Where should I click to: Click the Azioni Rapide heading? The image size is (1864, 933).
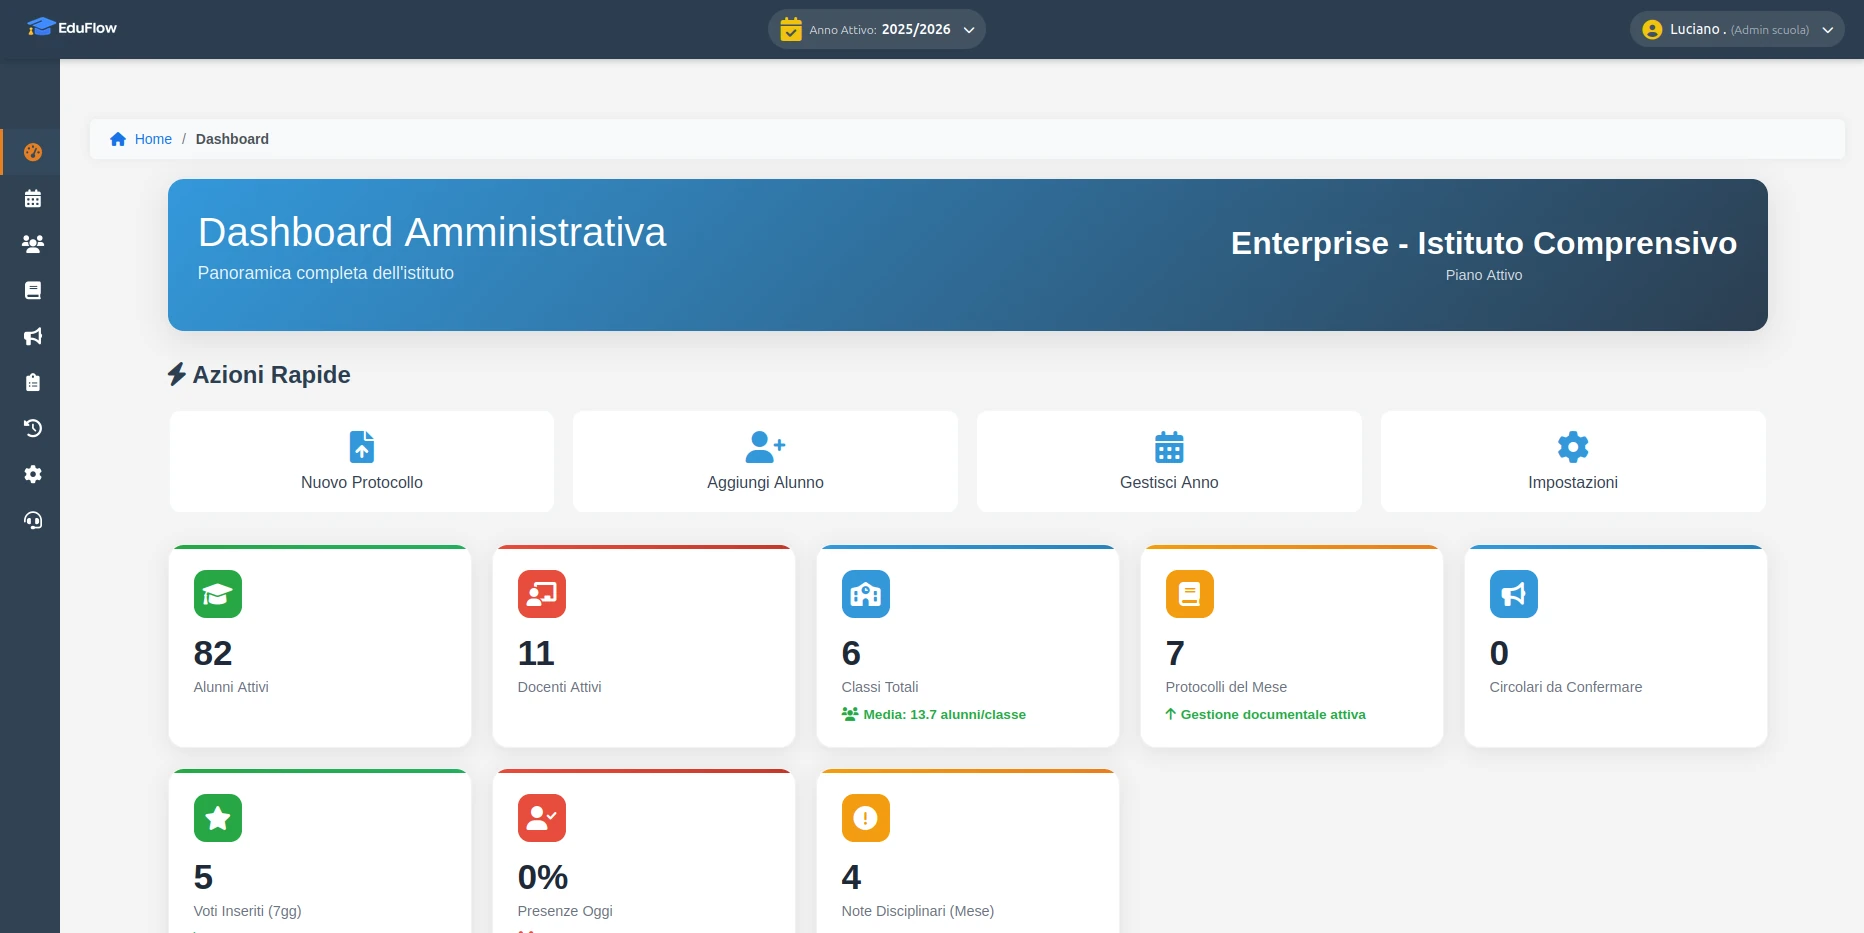coord(260,375)
